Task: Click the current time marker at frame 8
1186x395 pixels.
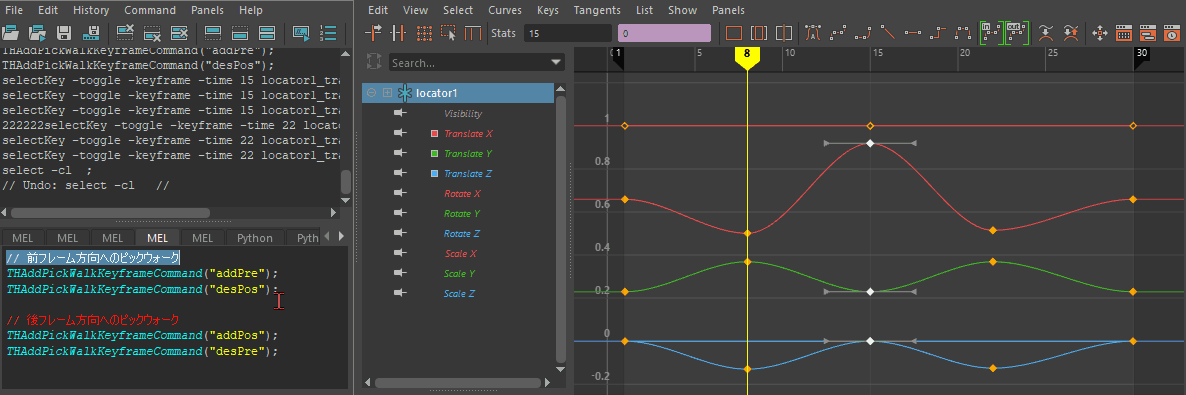Action: point(747,58)
